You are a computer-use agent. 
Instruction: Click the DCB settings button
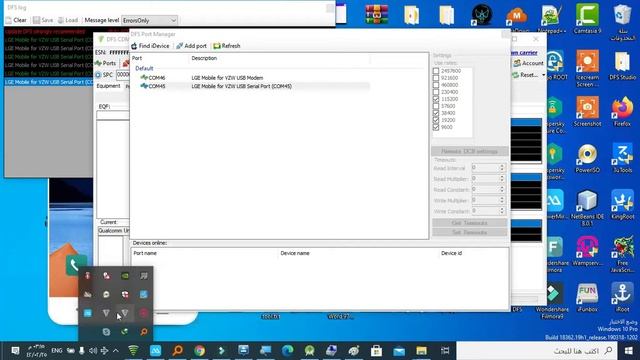(x=469, y=151)
